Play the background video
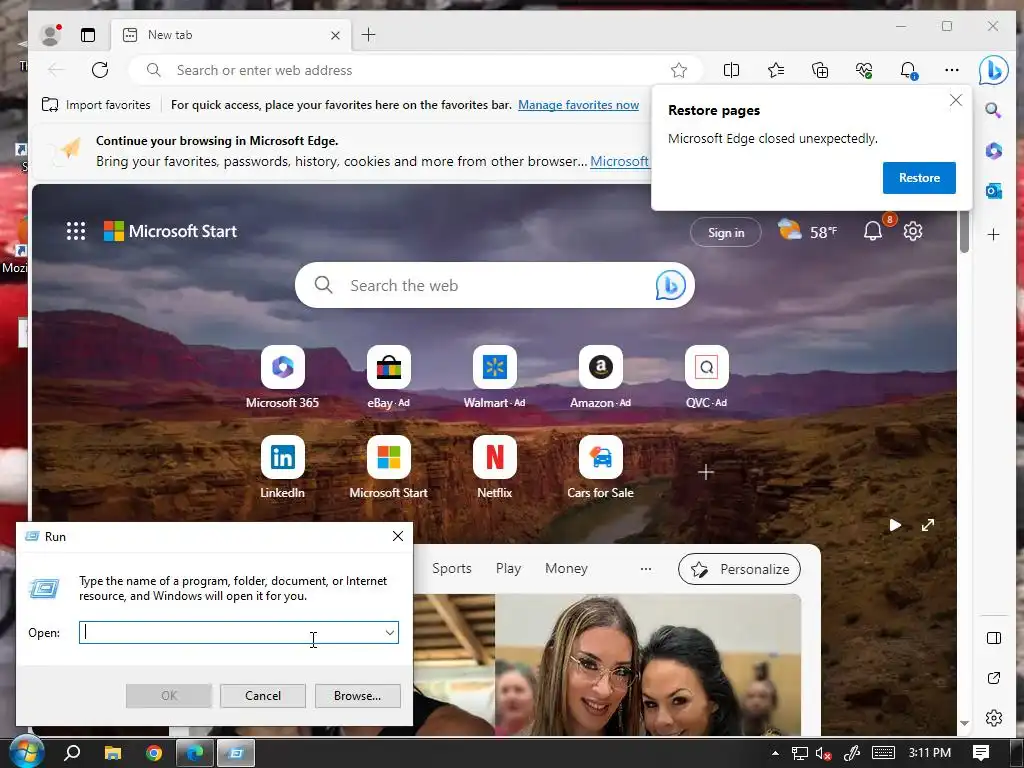Image resolution: width=1024 pixels, height=768 pixels. (x=895, y=525)
